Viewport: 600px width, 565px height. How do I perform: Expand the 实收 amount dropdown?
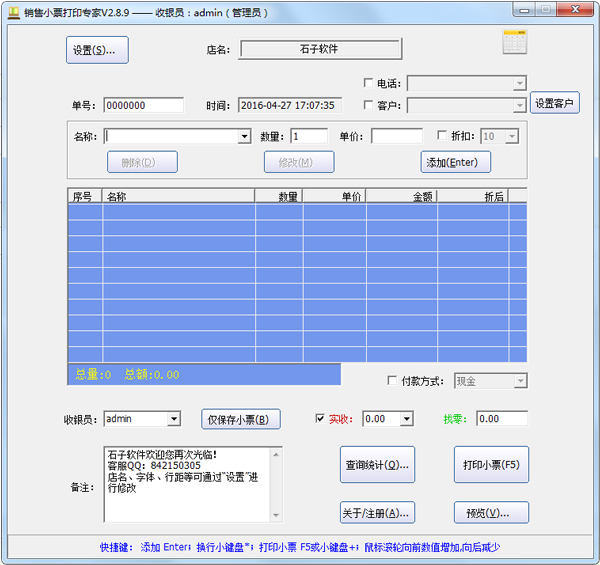click(x=406, y=419)
